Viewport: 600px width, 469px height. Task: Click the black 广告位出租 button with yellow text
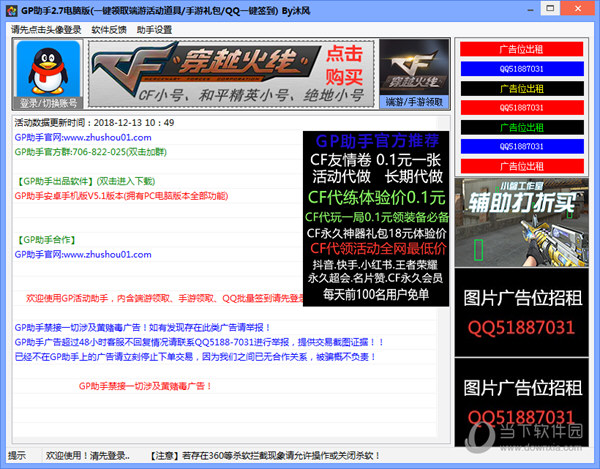coord(522,88)
